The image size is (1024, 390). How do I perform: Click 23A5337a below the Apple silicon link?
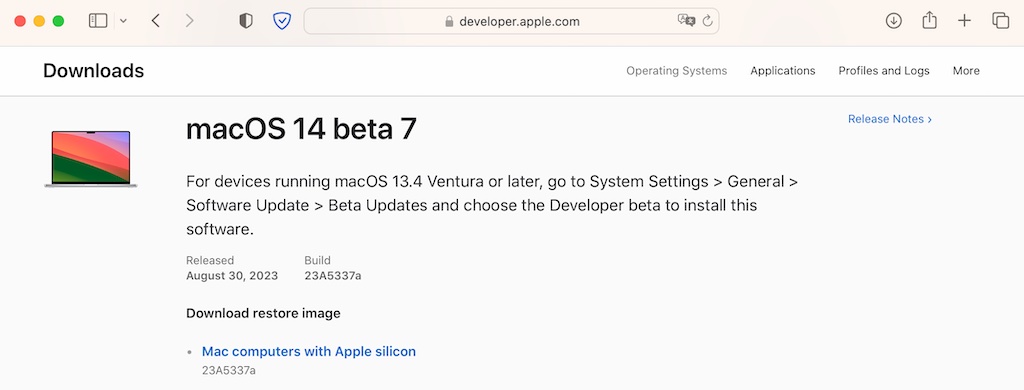tap(229, 370)
